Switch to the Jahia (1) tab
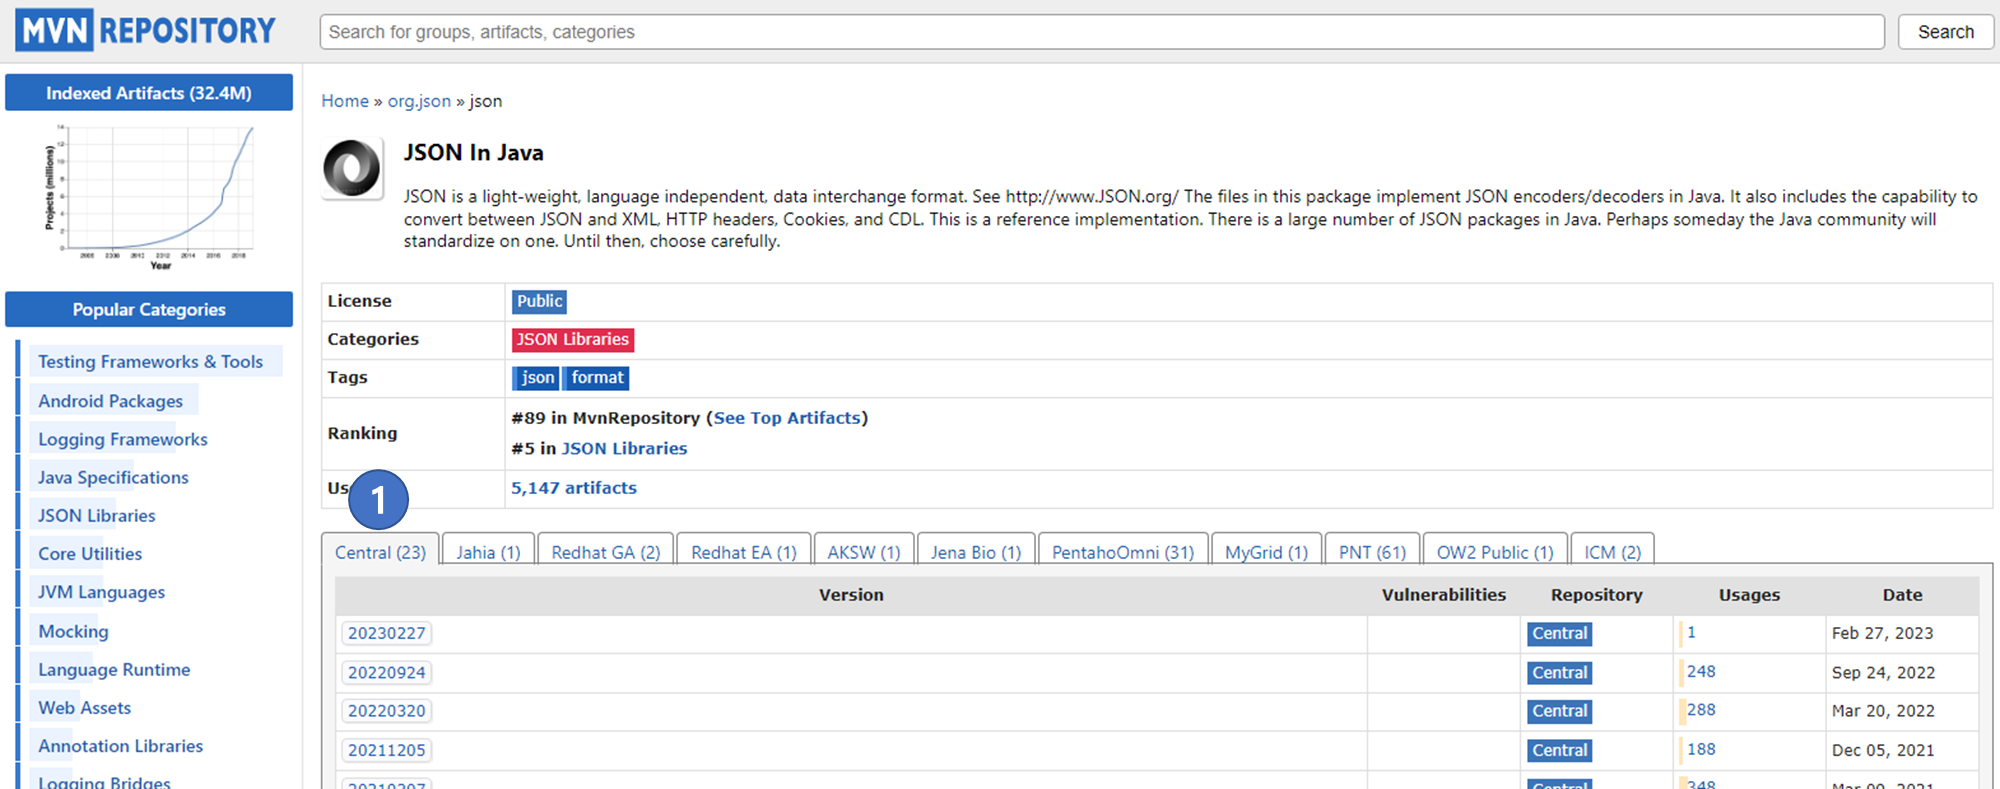Image resolution: width=2000 pixels, height=789 pixels. coord(488,552)
